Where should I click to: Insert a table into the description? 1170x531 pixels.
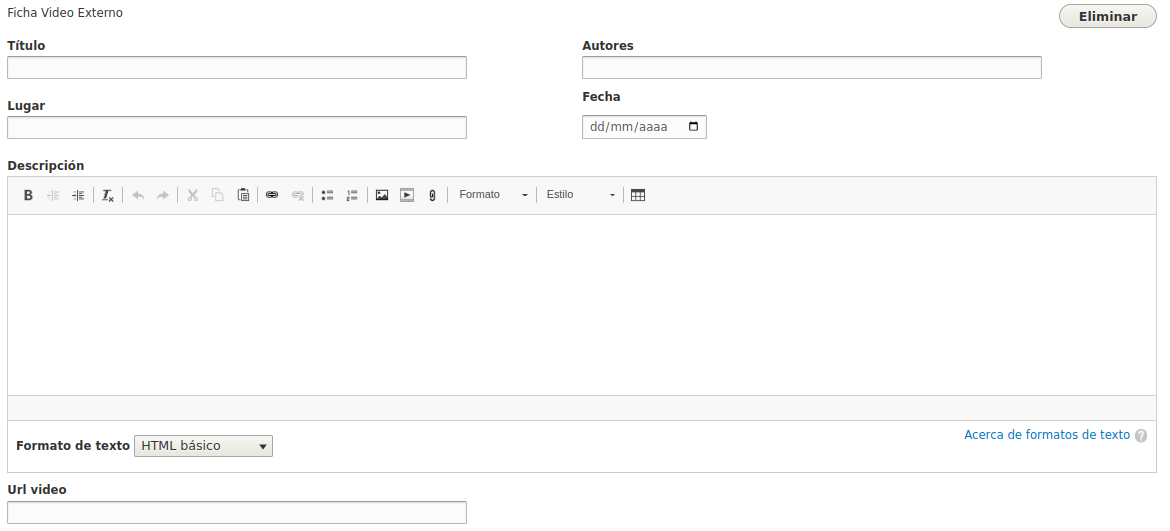[638, 195]
